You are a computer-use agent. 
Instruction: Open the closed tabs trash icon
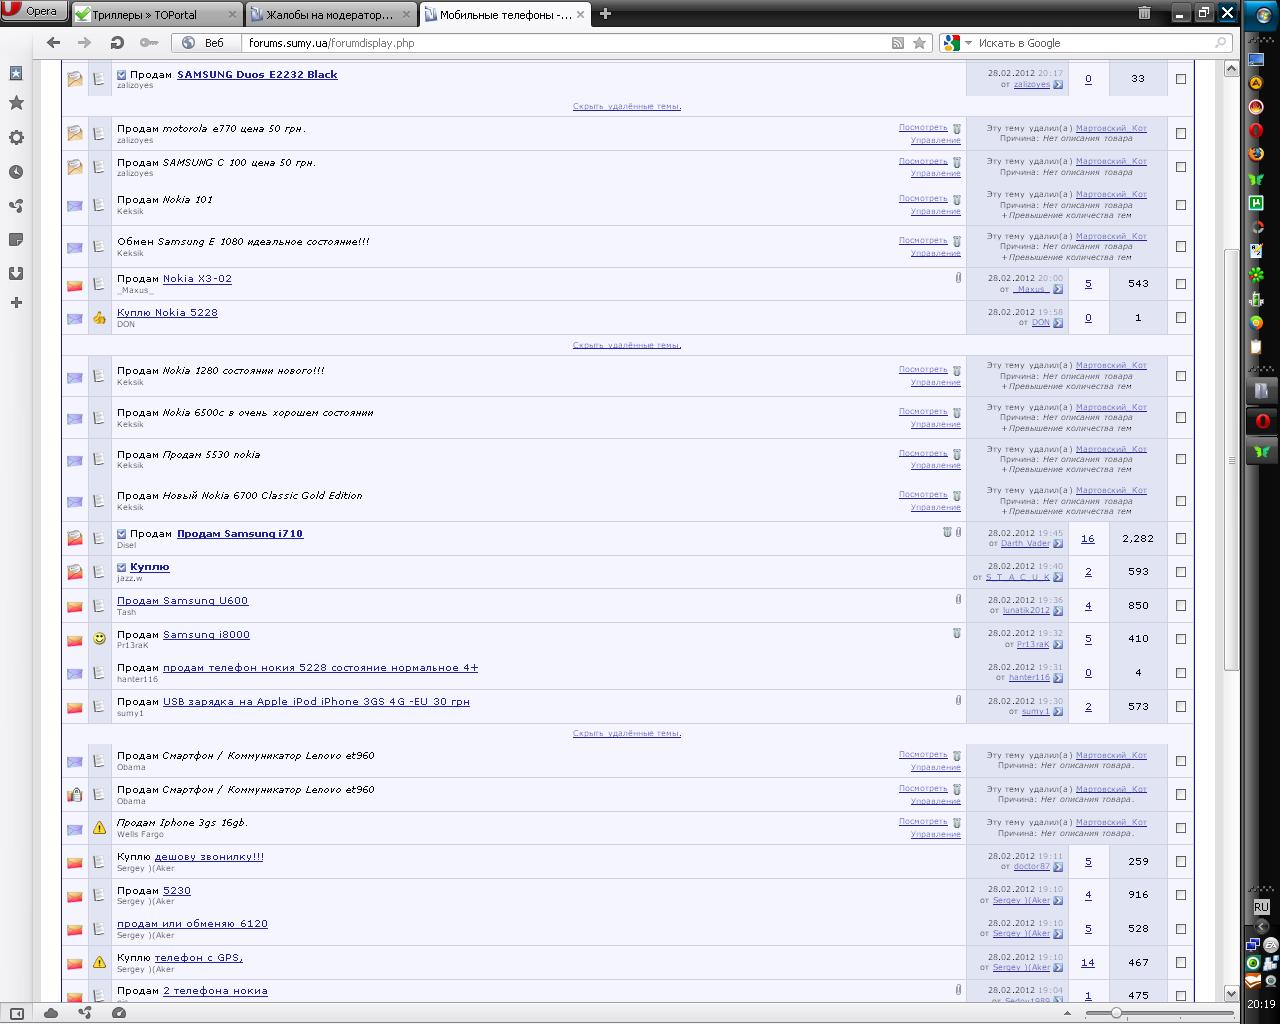coord(1144,13)
